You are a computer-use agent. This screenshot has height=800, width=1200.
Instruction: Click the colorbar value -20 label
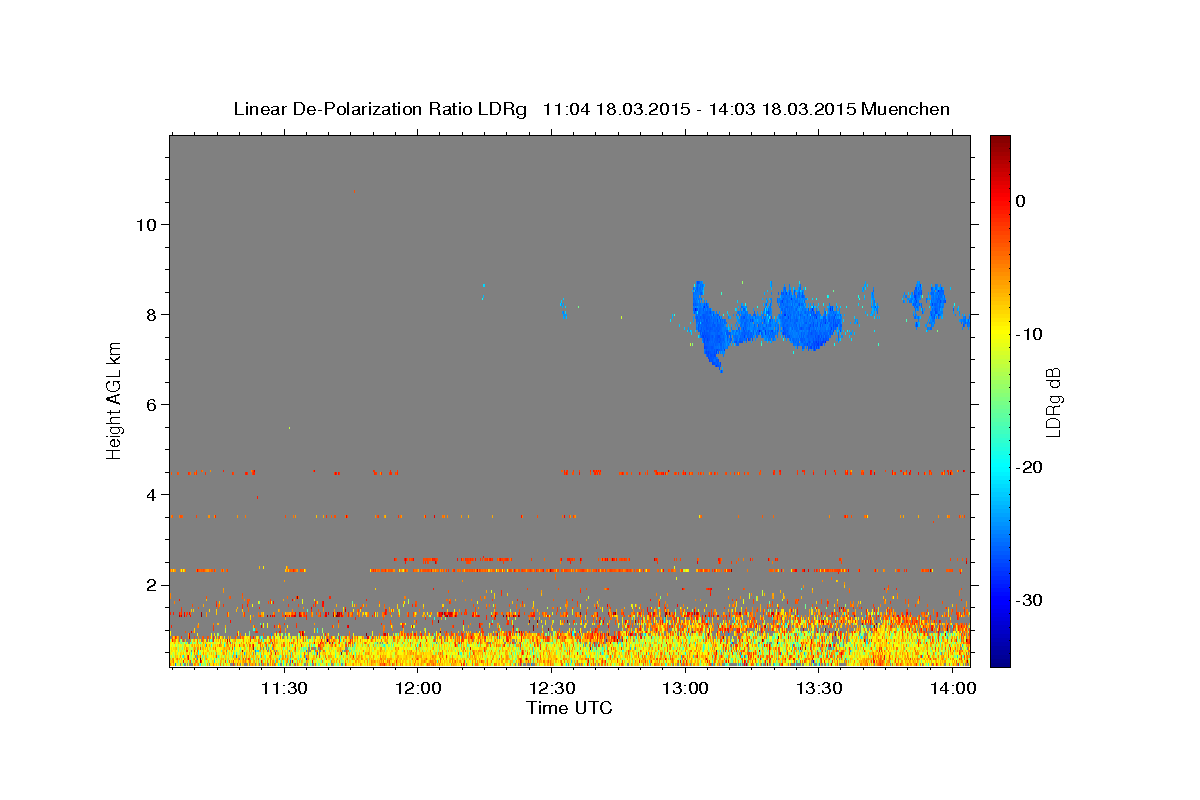click(x=1028, y=467)
